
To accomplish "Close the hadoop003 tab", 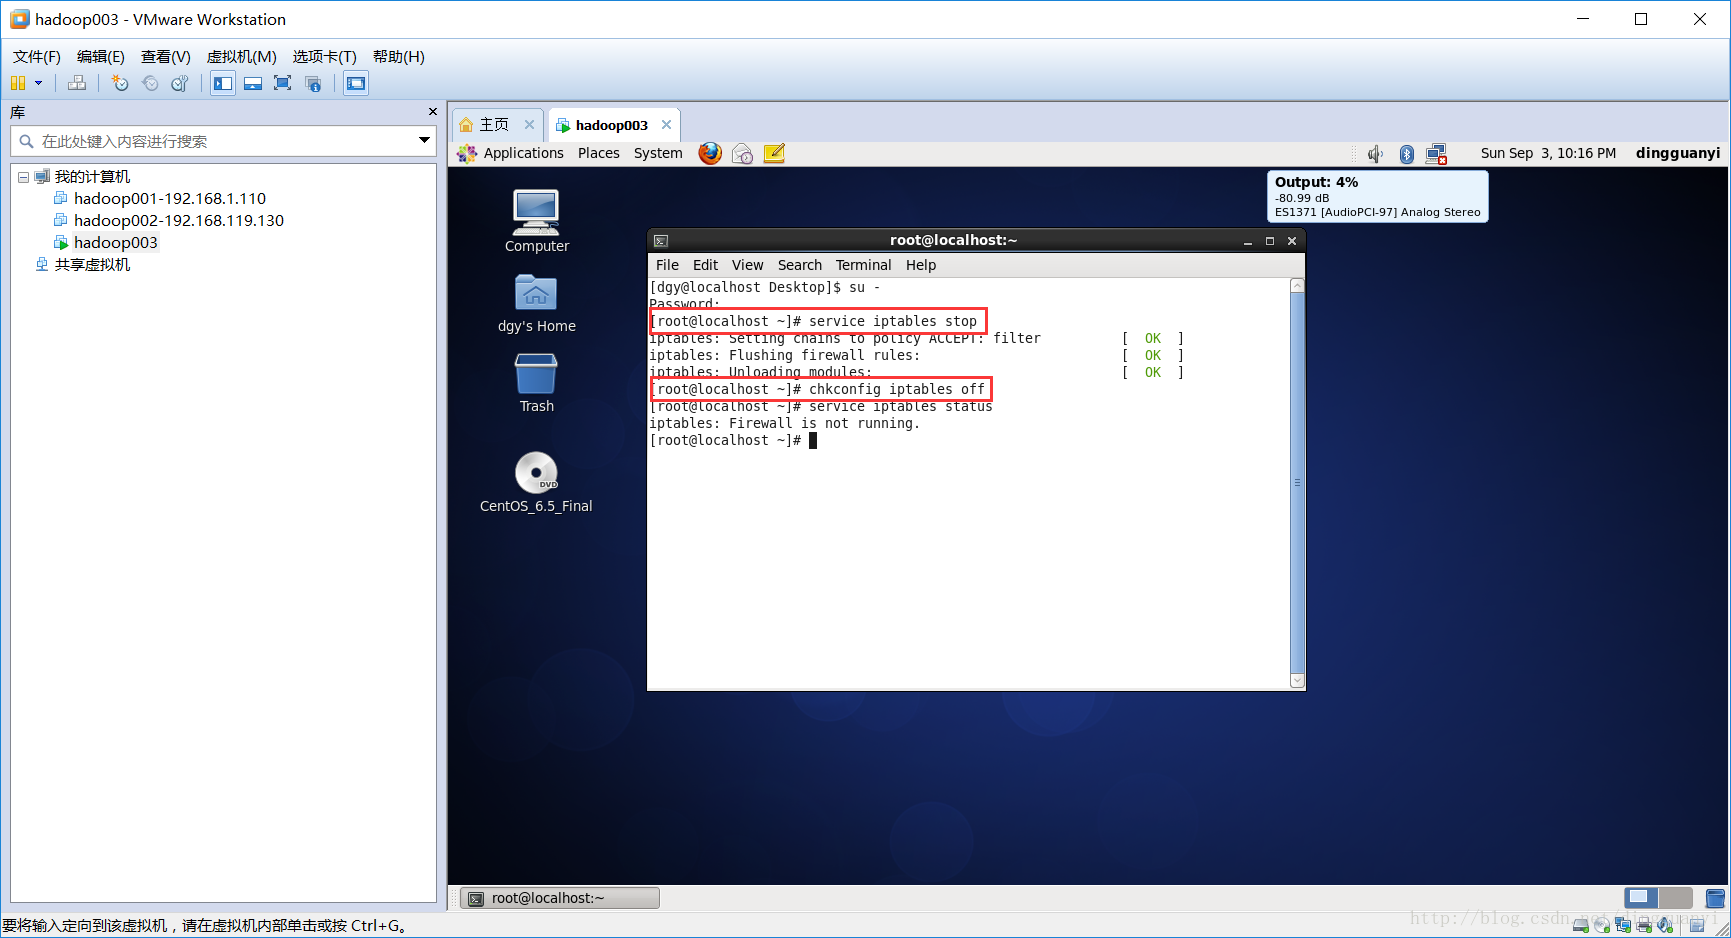I will pos(666,125).
